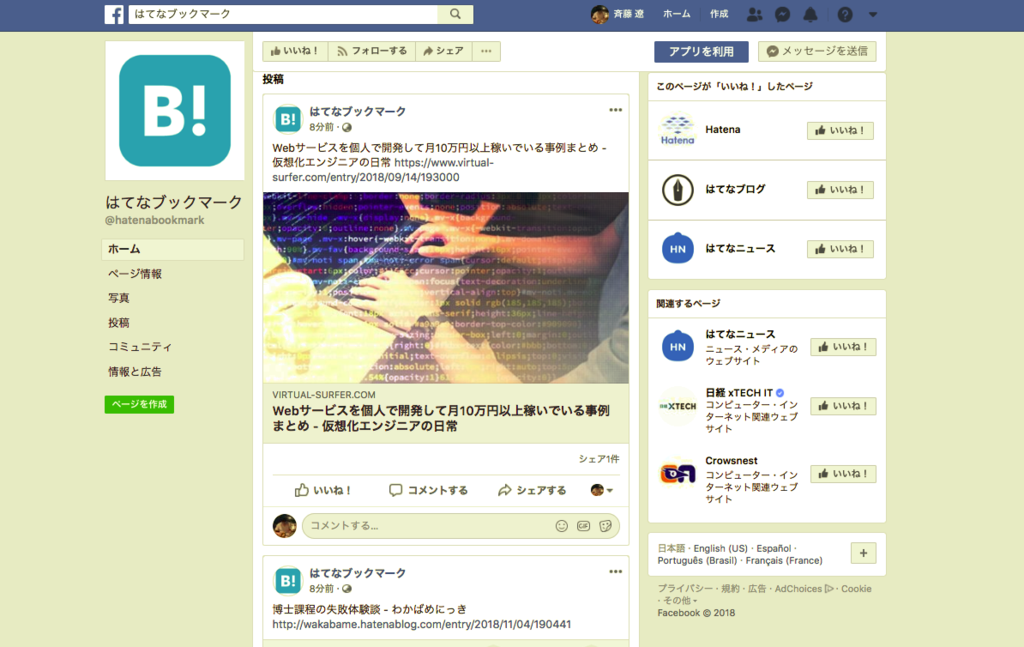Image resolution: width=1024 pixels, height=647 pixels.
Task: Open the wakabame.hatenablog.com post link
Action: pyautogui.click(x=421, y=625)
